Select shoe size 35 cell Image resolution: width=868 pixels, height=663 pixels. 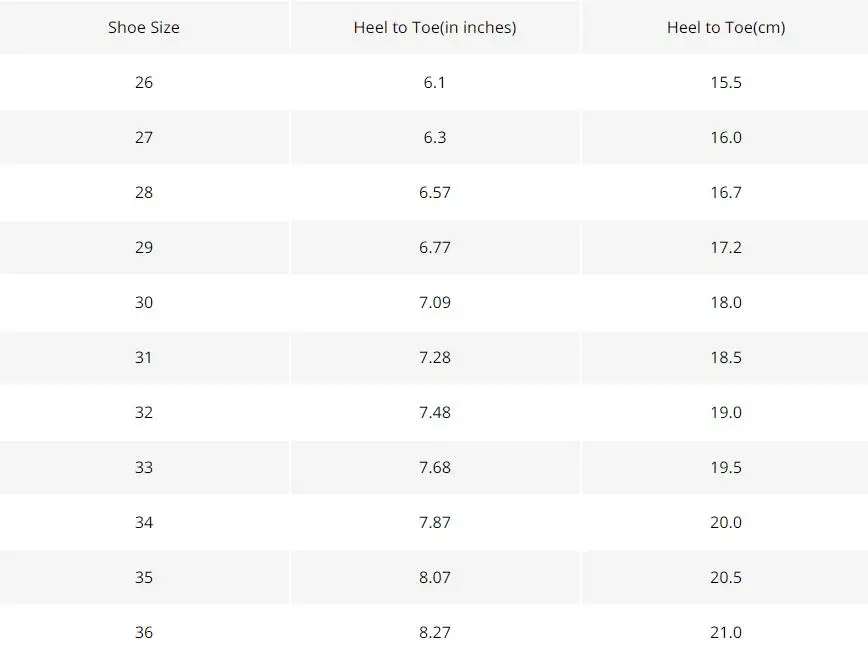144,577
